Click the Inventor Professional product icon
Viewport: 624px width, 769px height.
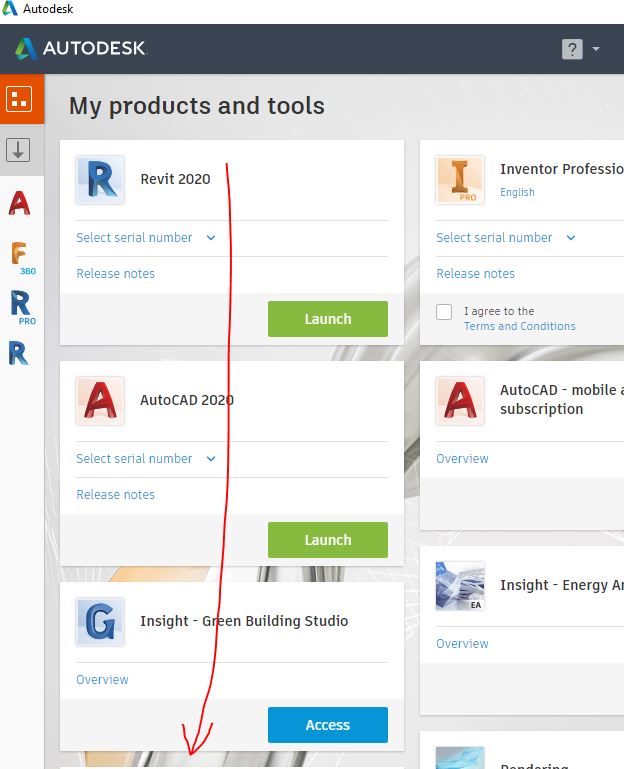460,179
